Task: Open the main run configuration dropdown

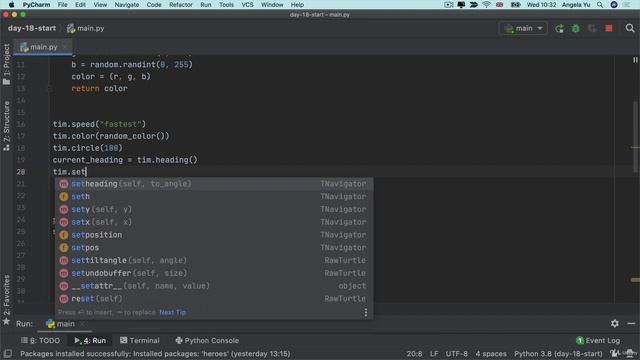Action: click(523, 29)
